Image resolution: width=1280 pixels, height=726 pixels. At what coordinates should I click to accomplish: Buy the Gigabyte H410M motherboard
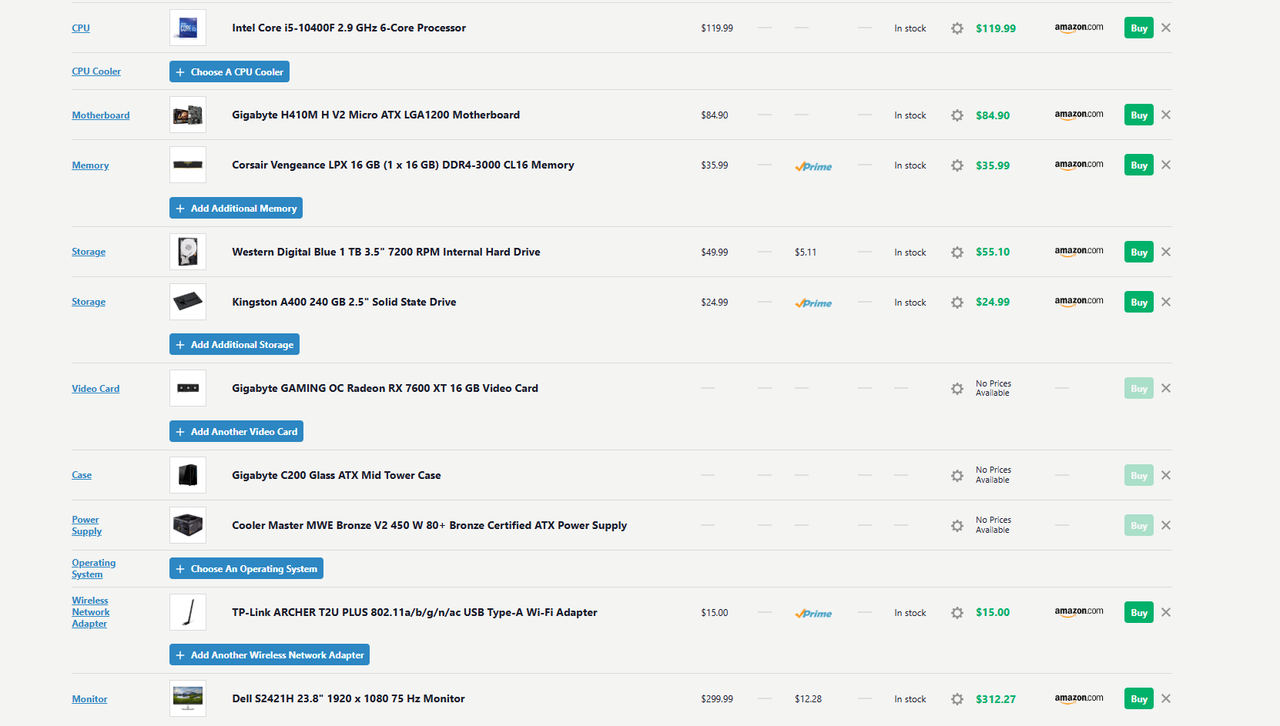1139,115
